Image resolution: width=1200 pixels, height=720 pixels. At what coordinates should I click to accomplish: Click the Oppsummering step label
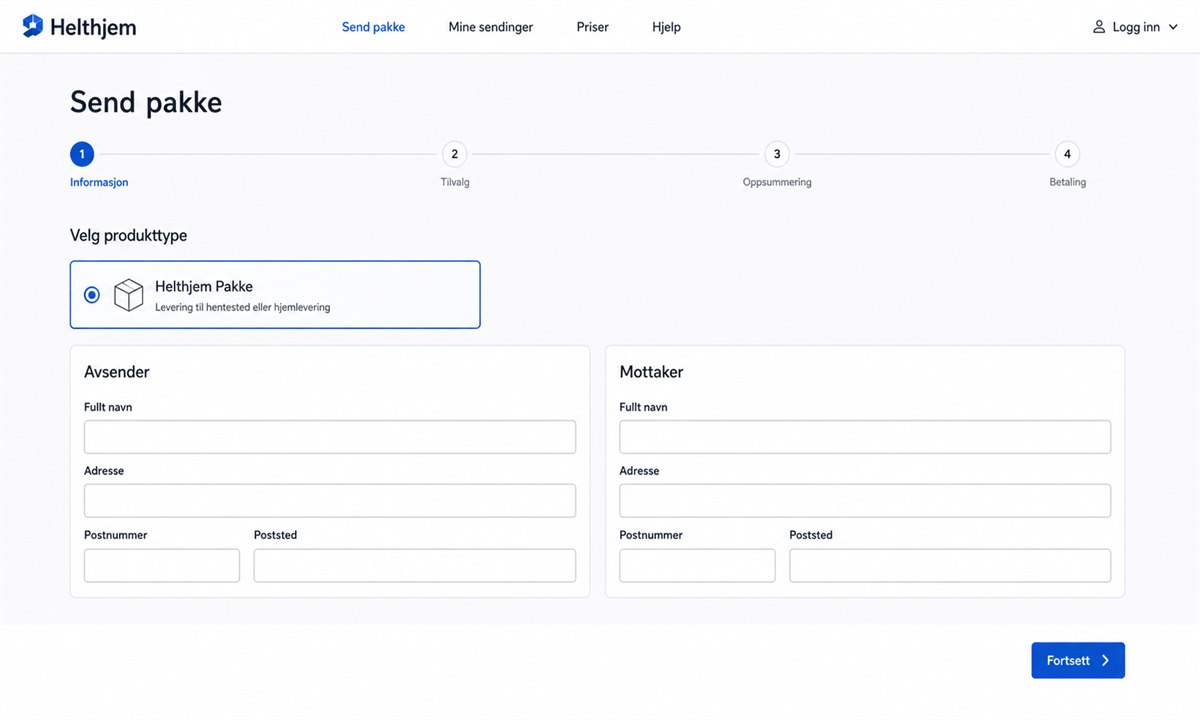pyautogui.click(x=777, y=182)
